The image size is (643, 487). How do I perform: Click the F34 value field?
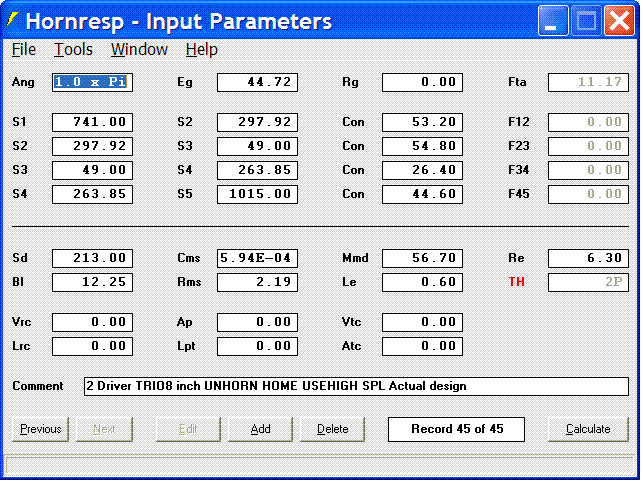click(588, 171)
